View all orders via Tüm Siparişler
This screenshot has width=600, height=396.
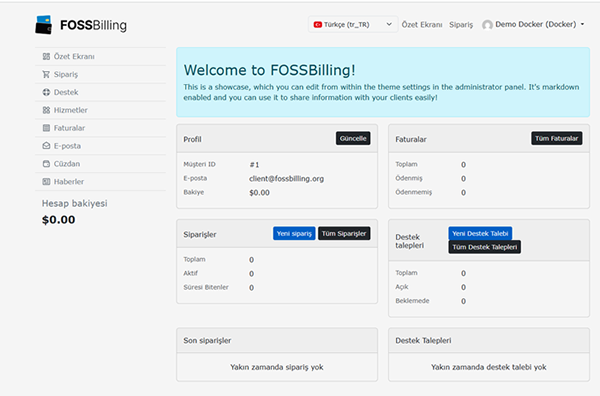[x=344, y=233]
